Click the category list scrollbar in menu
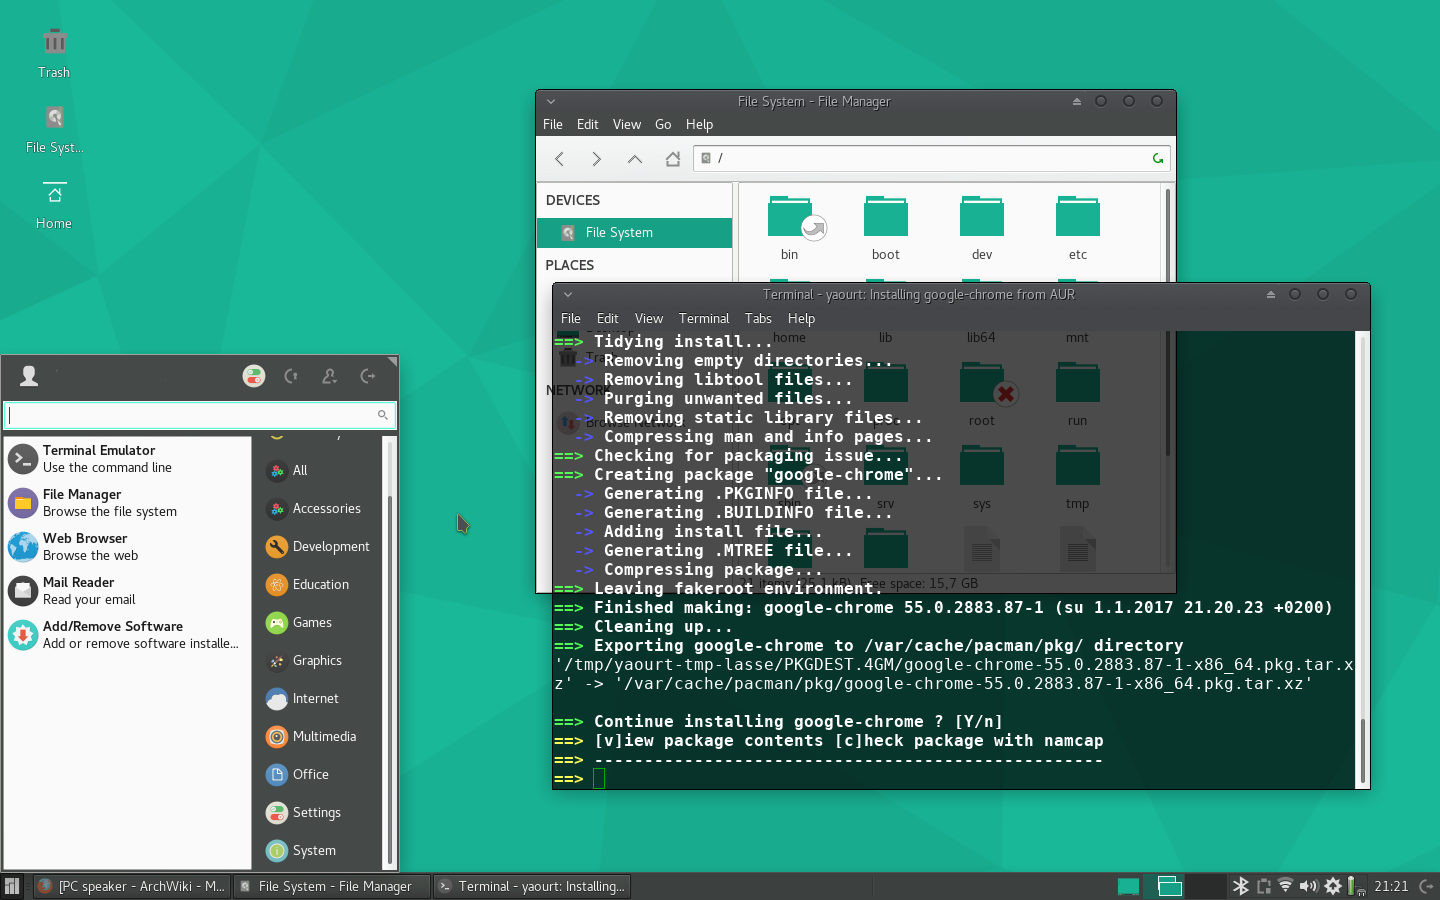The width and height of the screenshot is (1440, 900). click(x=389, y=652)
